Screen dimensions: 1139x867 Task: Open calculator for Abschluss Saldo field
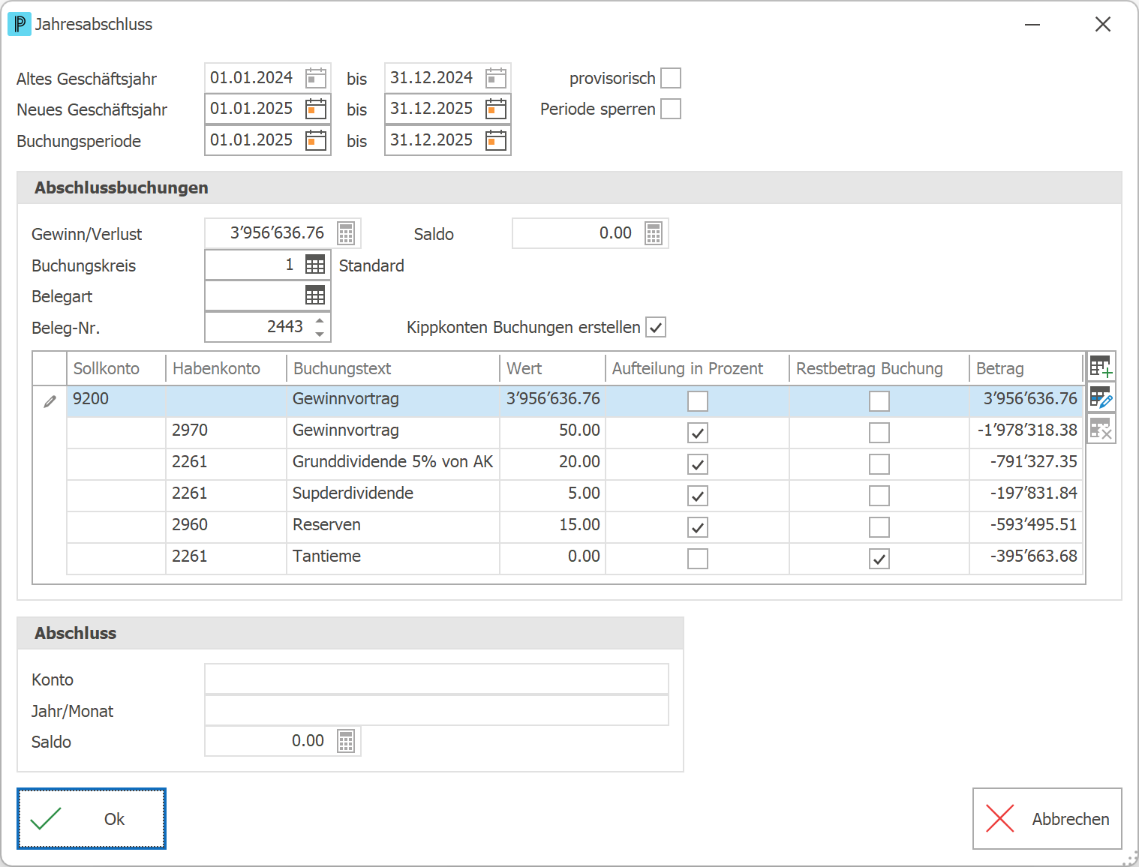click(x=346, y=741)
